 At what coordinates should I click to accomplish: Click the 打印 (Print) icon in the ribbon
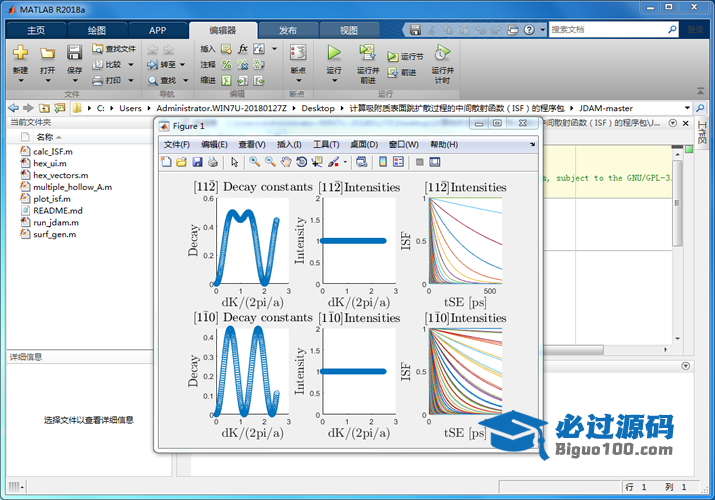coord(98,81)
